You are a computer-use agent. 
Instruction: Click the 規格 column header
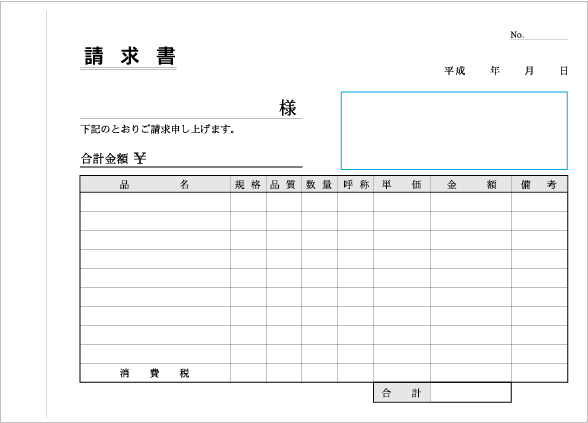click(x=248, y=184)
